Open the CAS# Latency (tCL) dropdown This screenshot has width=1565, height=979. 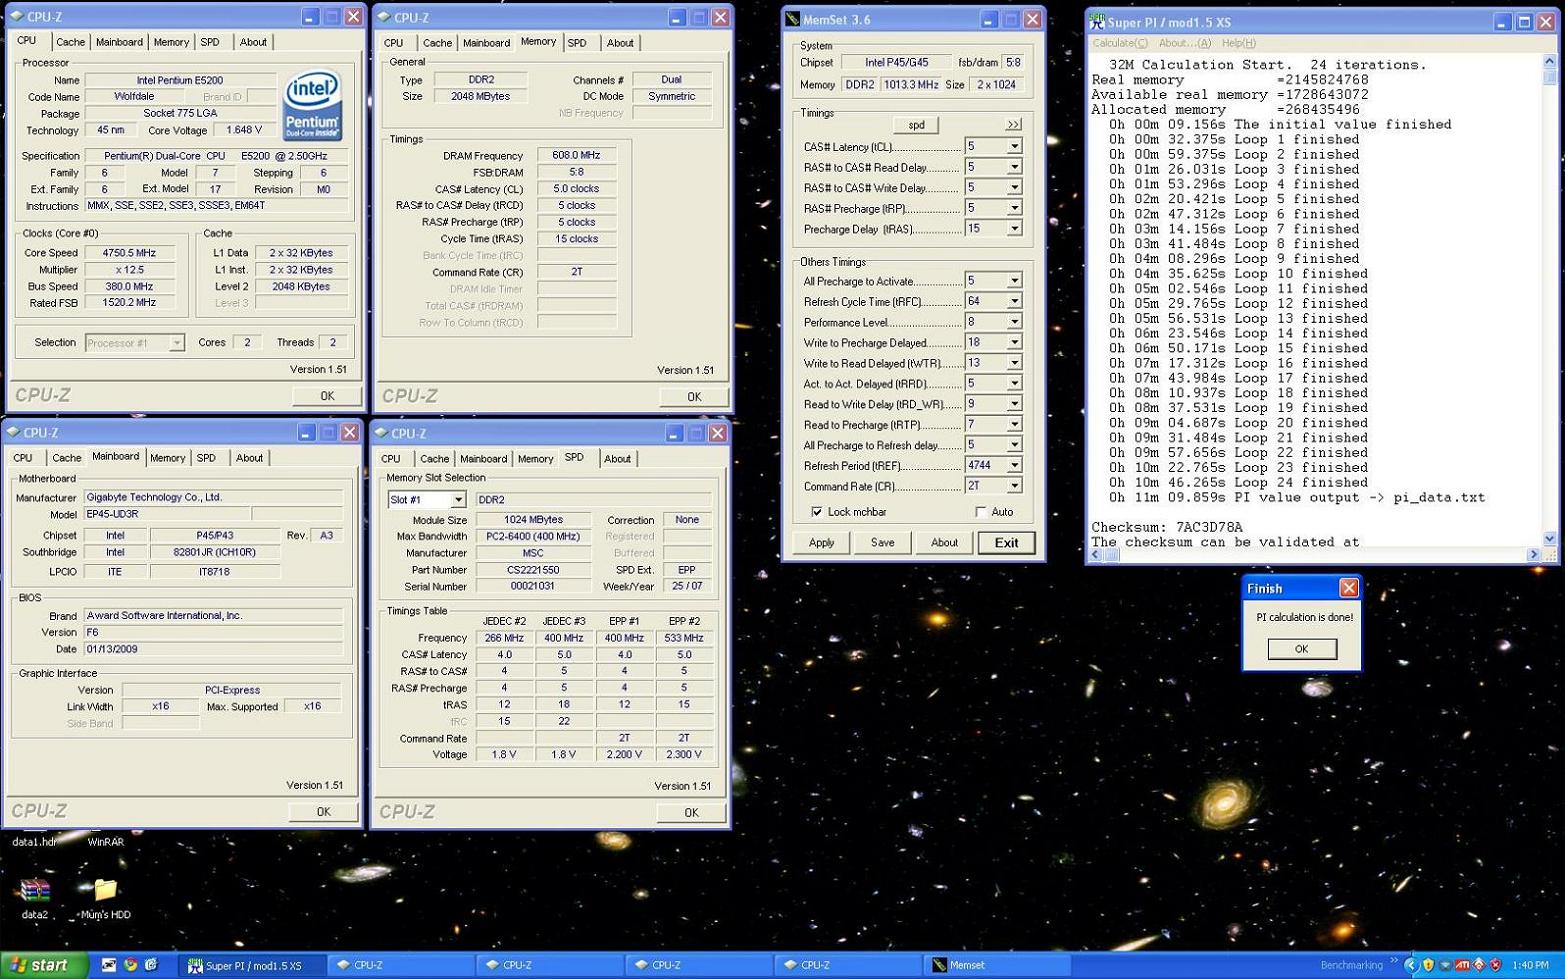point(1014,146)
